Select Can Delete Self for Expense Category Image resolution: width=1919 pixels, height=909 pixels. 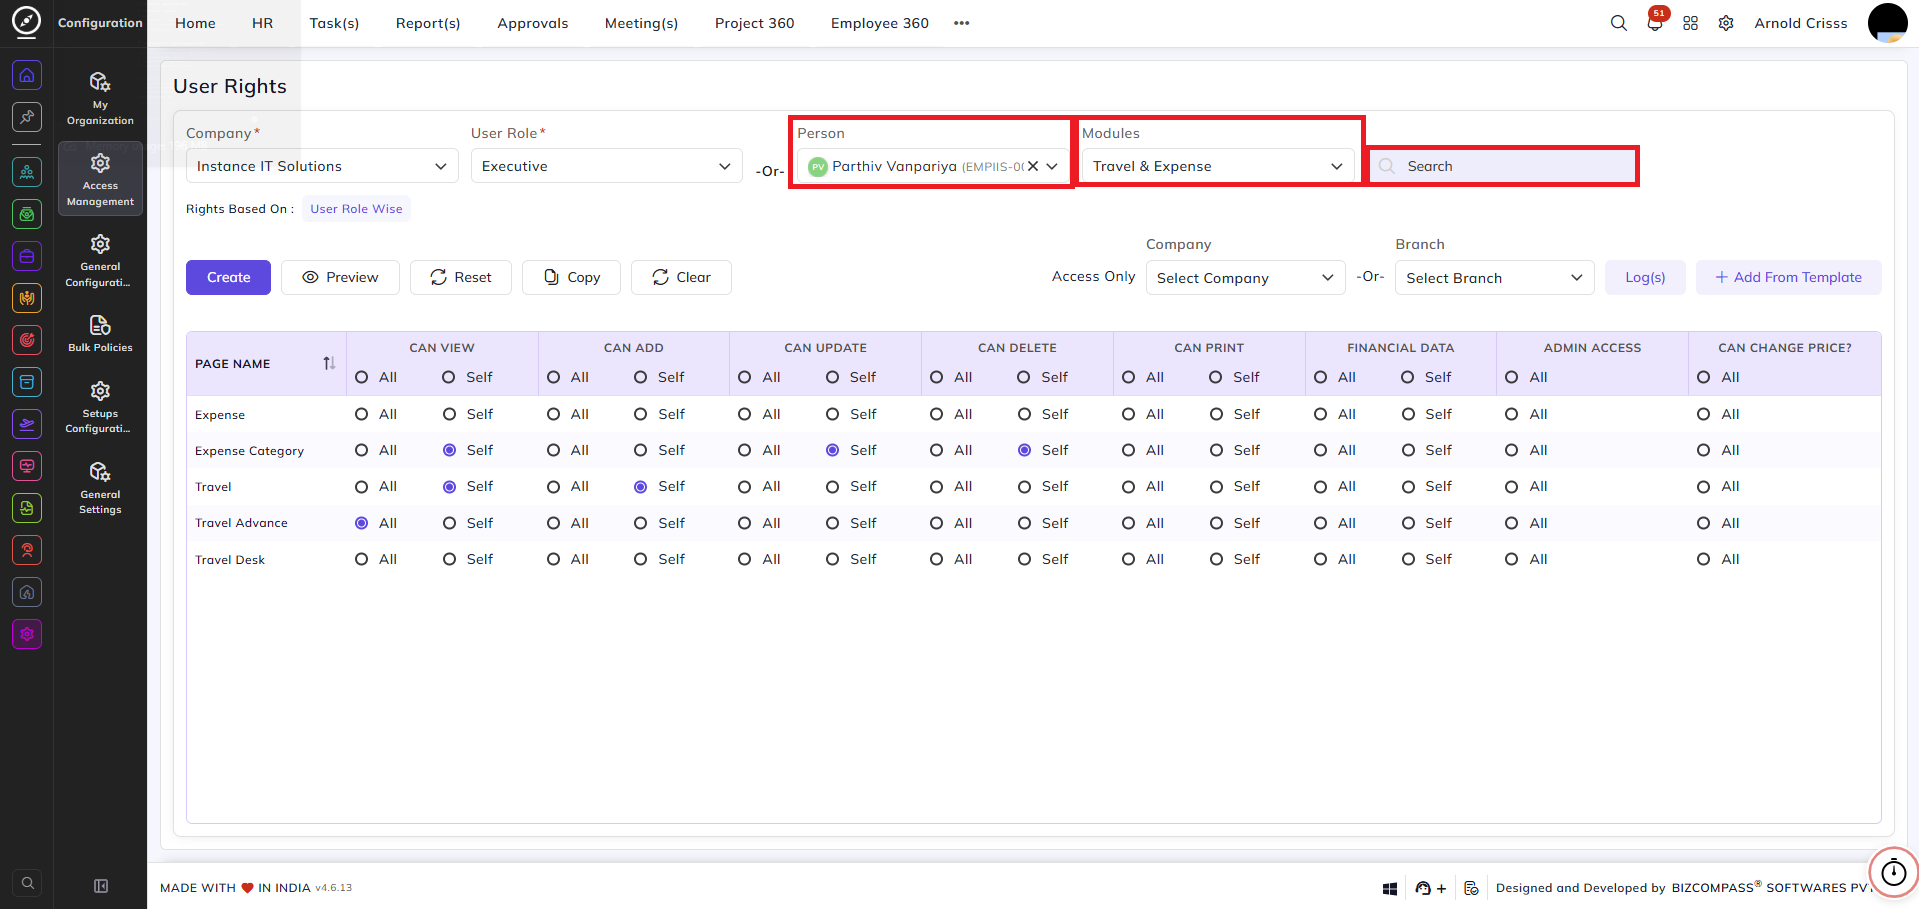1025,450
